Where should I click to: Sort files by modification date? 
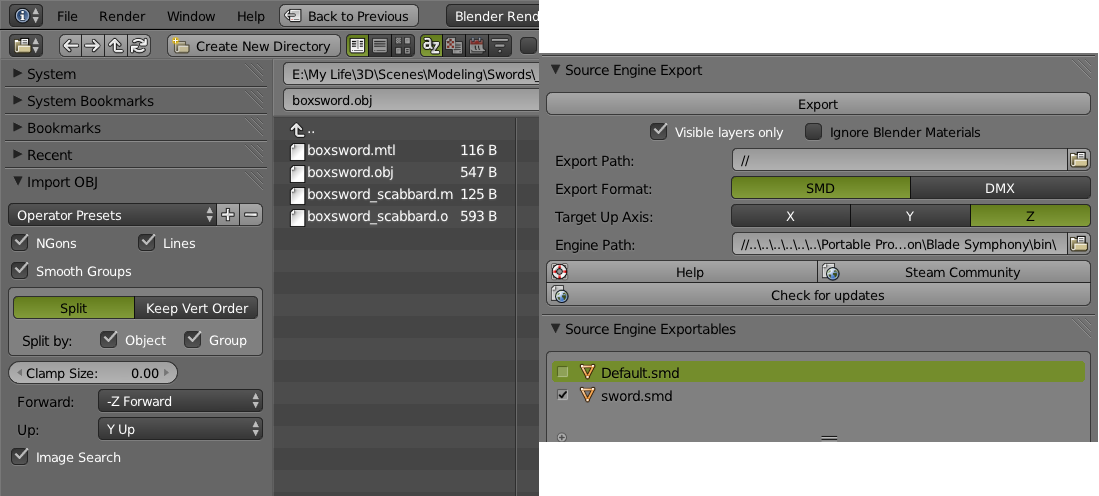[477, 46]
